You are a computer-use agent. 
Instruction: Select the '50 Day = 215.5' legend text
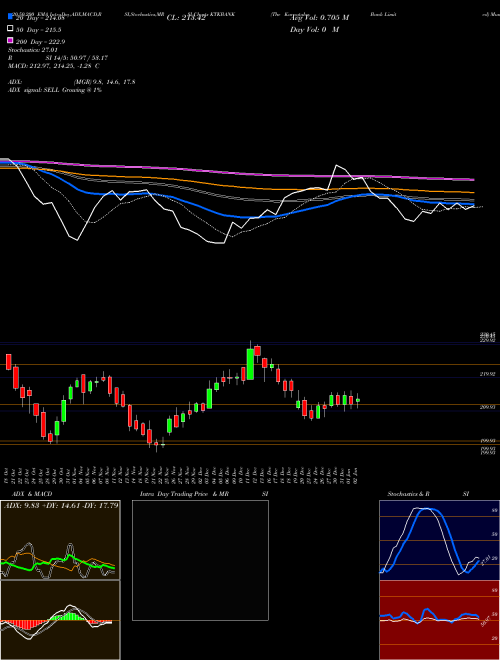[x=39, y=30]
